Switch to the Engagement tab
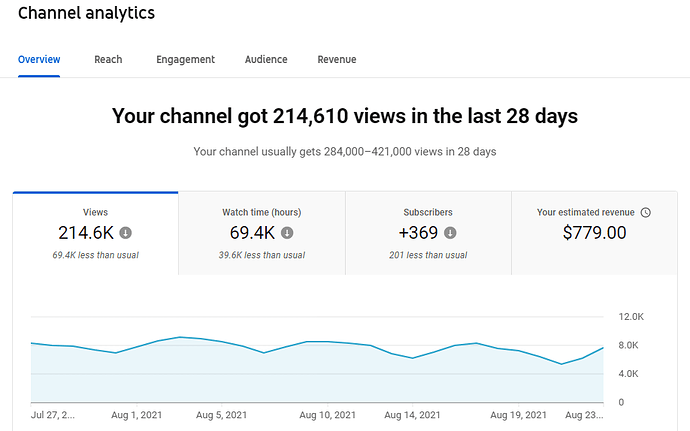 (185, 59)
